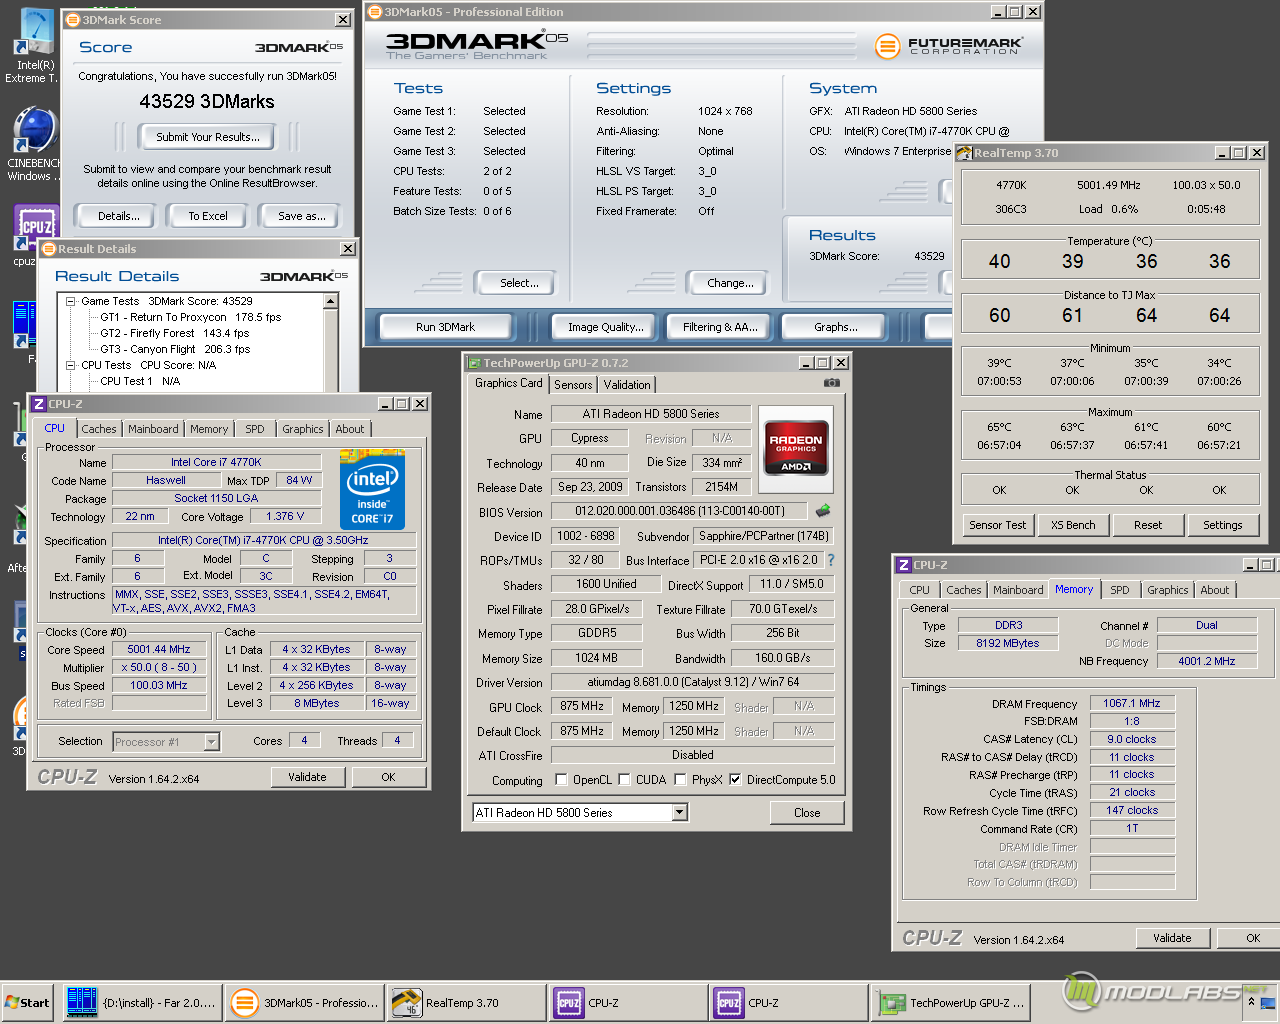The image size is (1280, 1024).
Task: Click the Reset button in RealTemp
Action: click(x=1148, y=525)
